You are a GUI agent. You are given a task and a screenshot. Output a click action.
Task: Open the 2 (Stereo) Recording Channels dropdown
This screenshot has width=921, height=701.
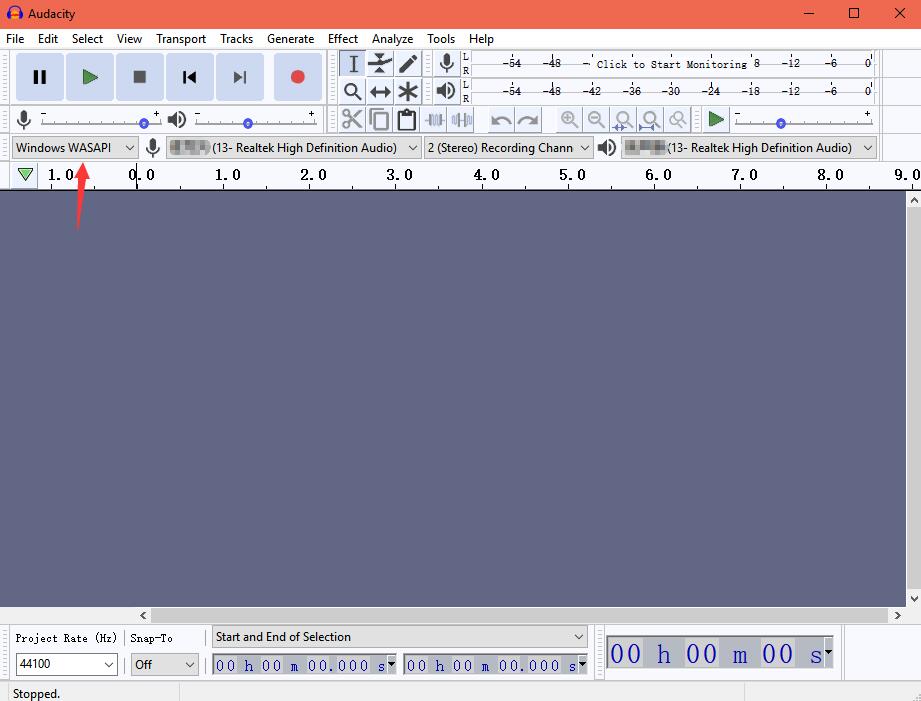pyautogui.click(x=508, y=147)
